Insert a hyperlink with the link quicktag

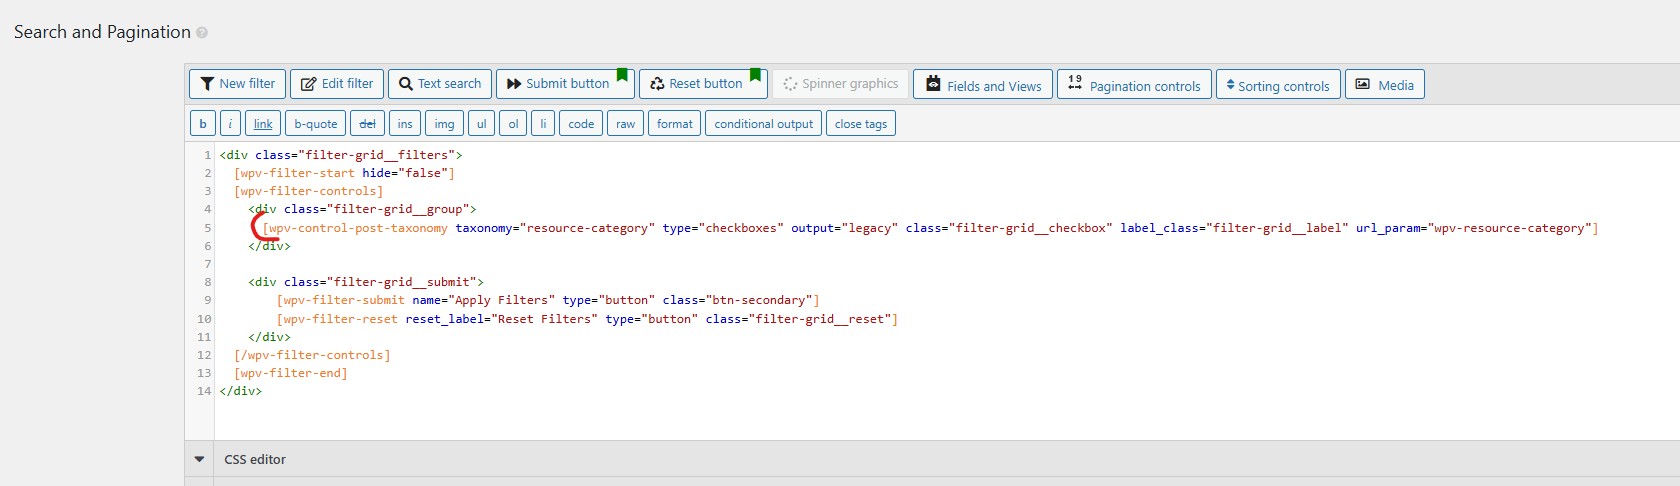tap(263, 124)
